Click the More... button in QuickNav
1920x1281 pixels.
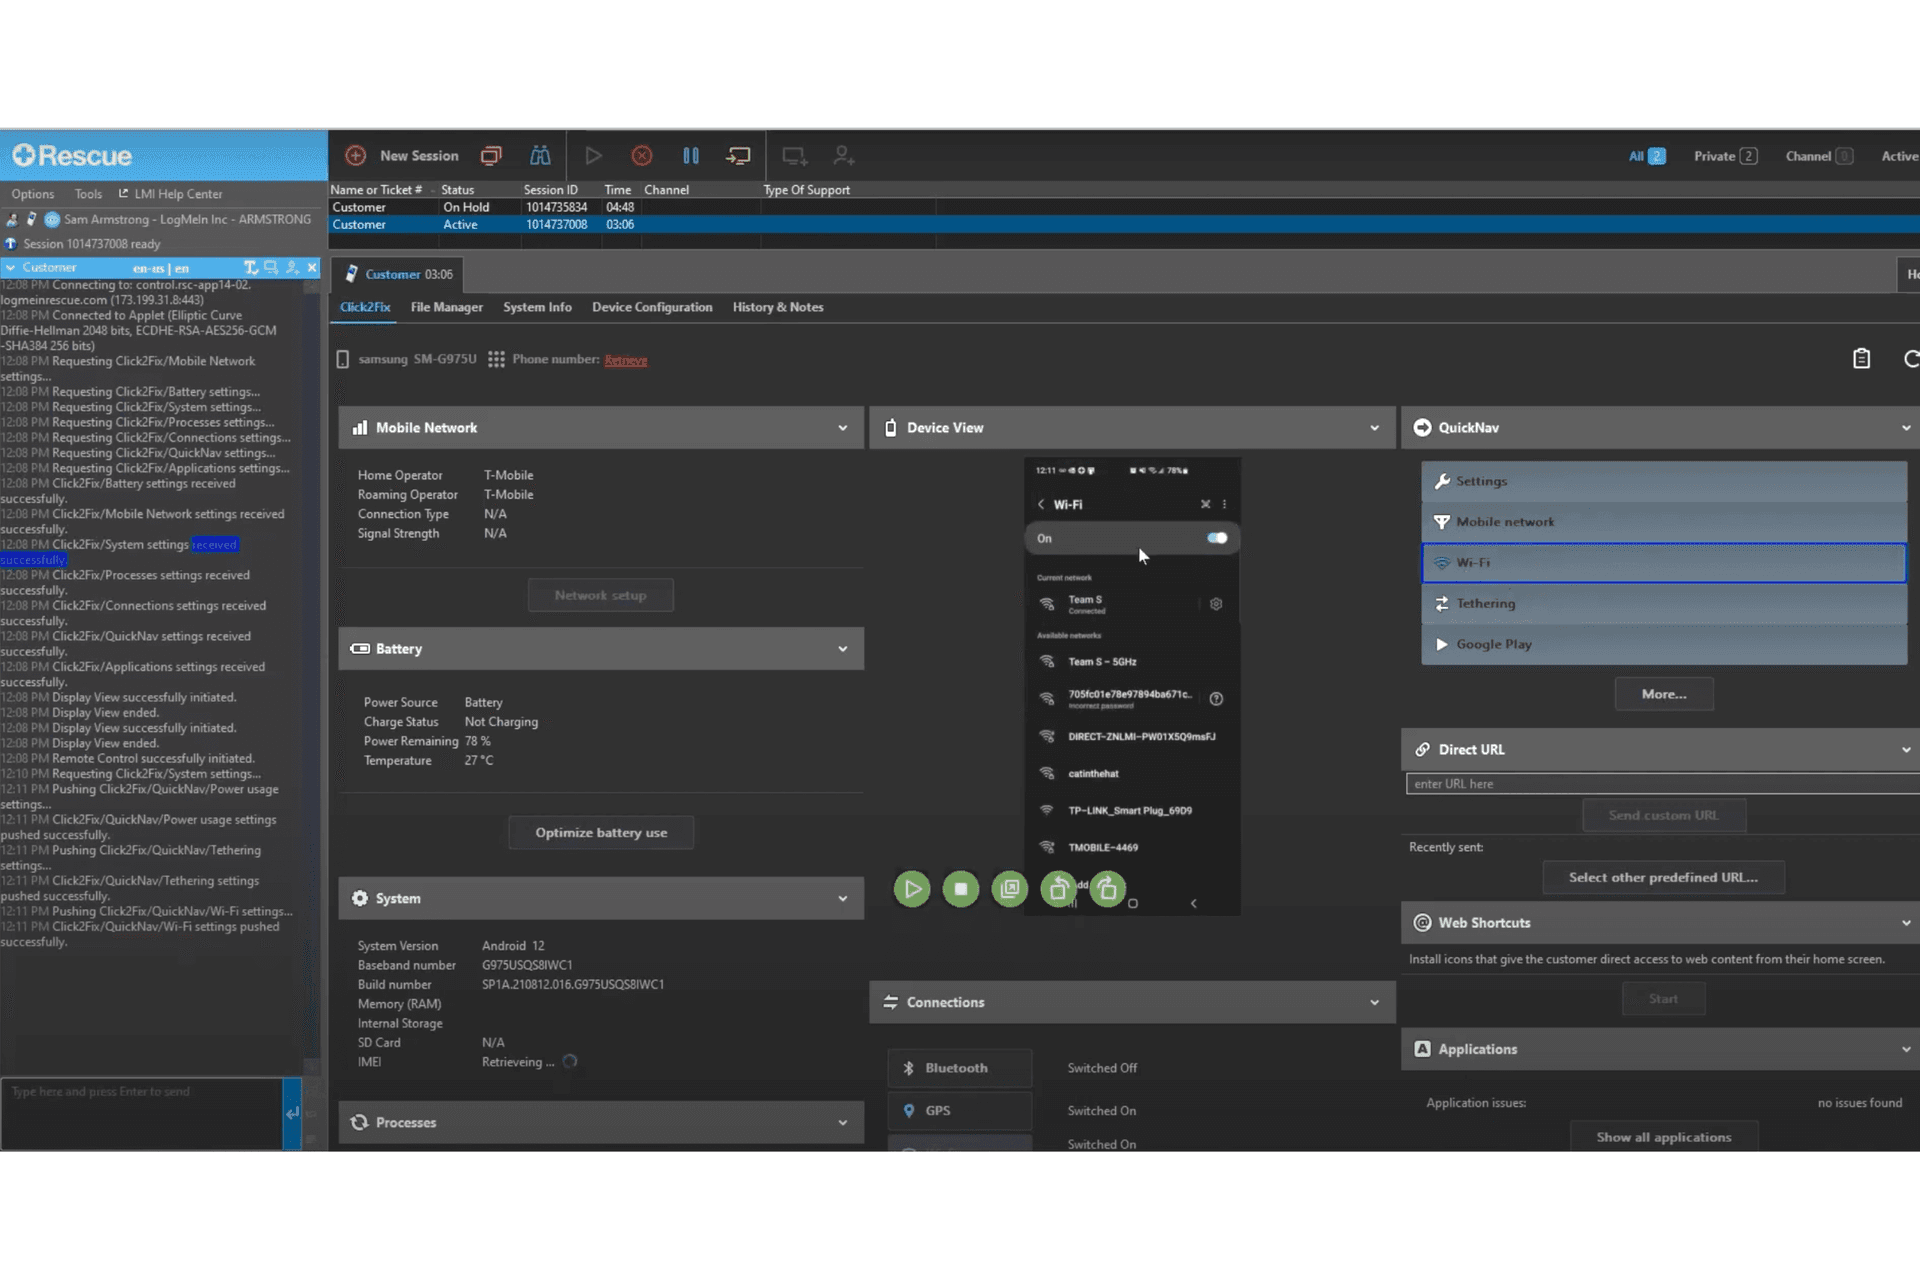pyautogui.click(x=1664, y=694)
